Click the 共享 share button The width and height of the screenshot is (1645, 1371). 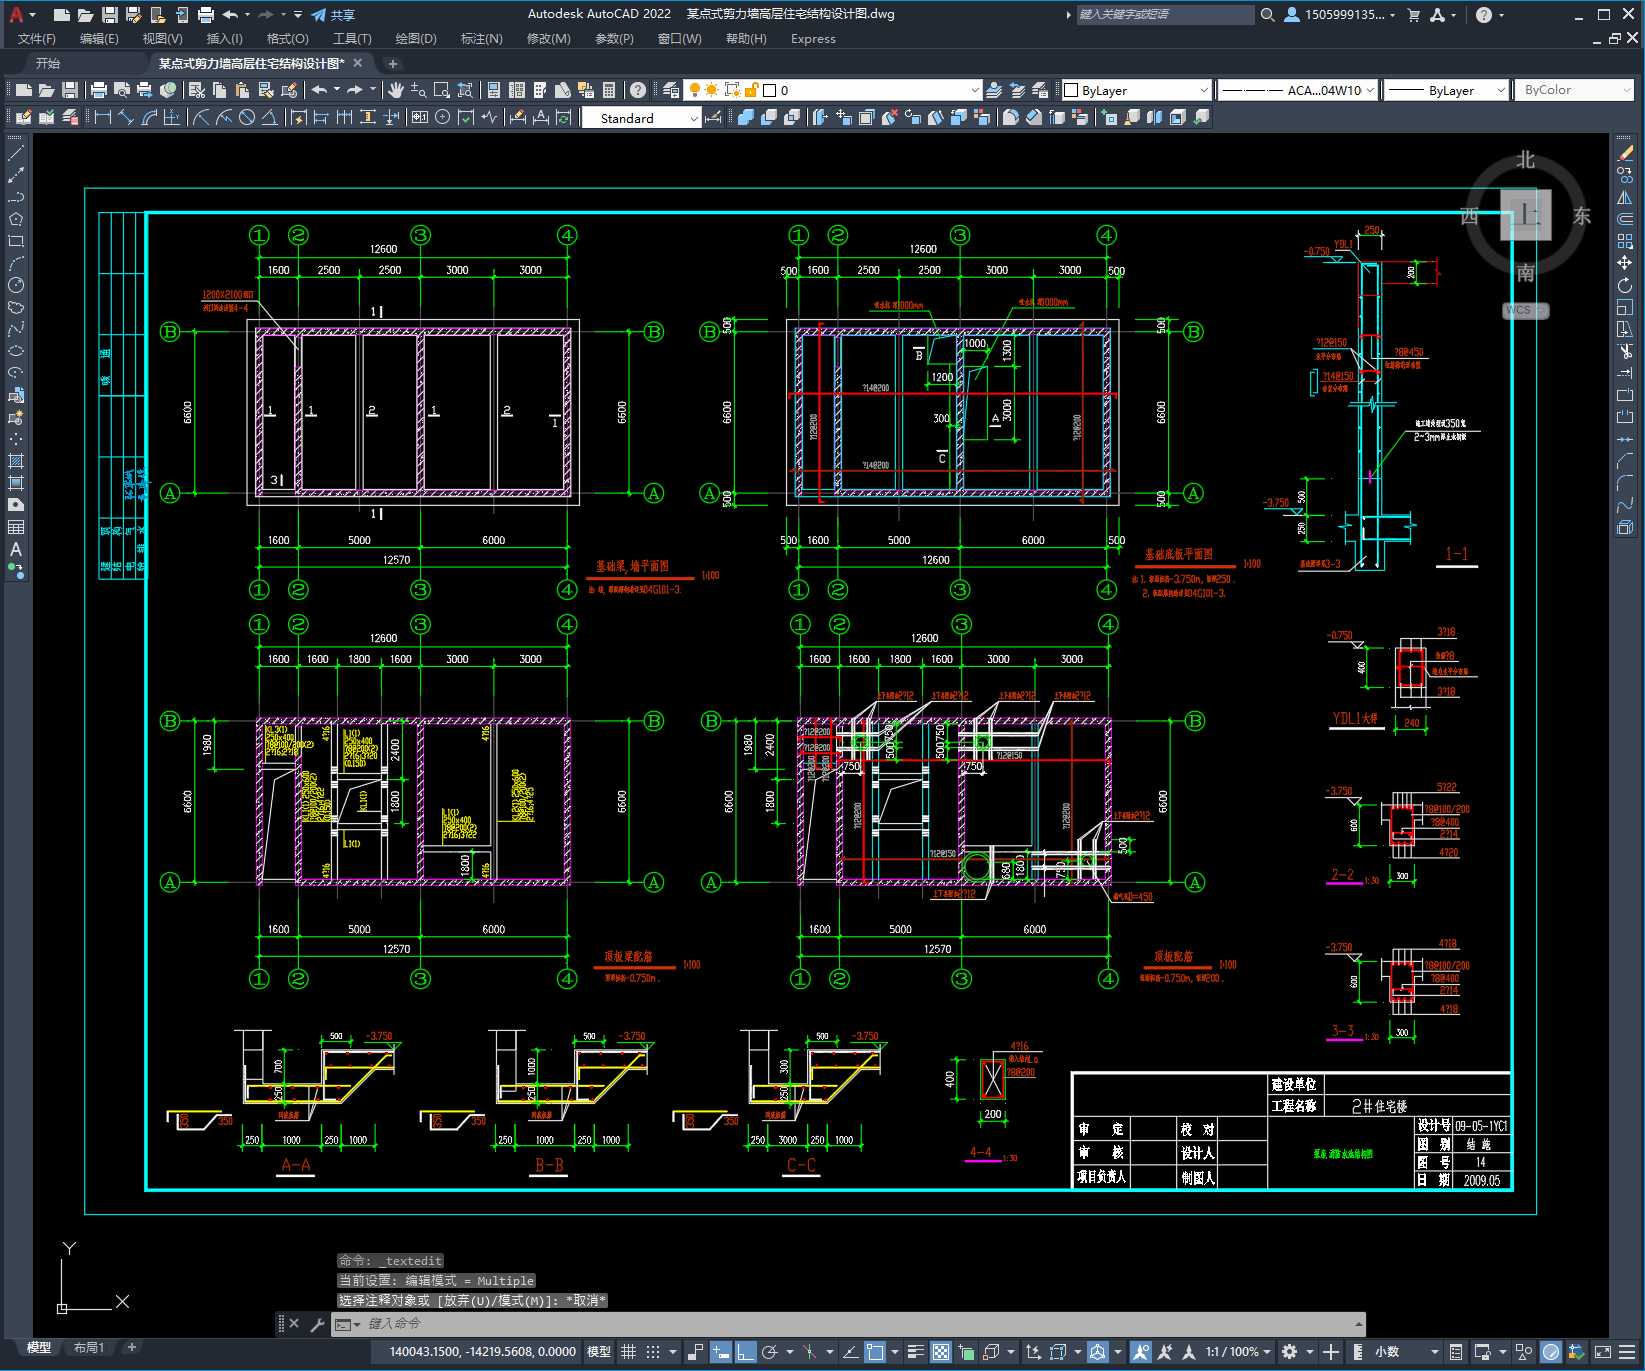click(333, 15)
